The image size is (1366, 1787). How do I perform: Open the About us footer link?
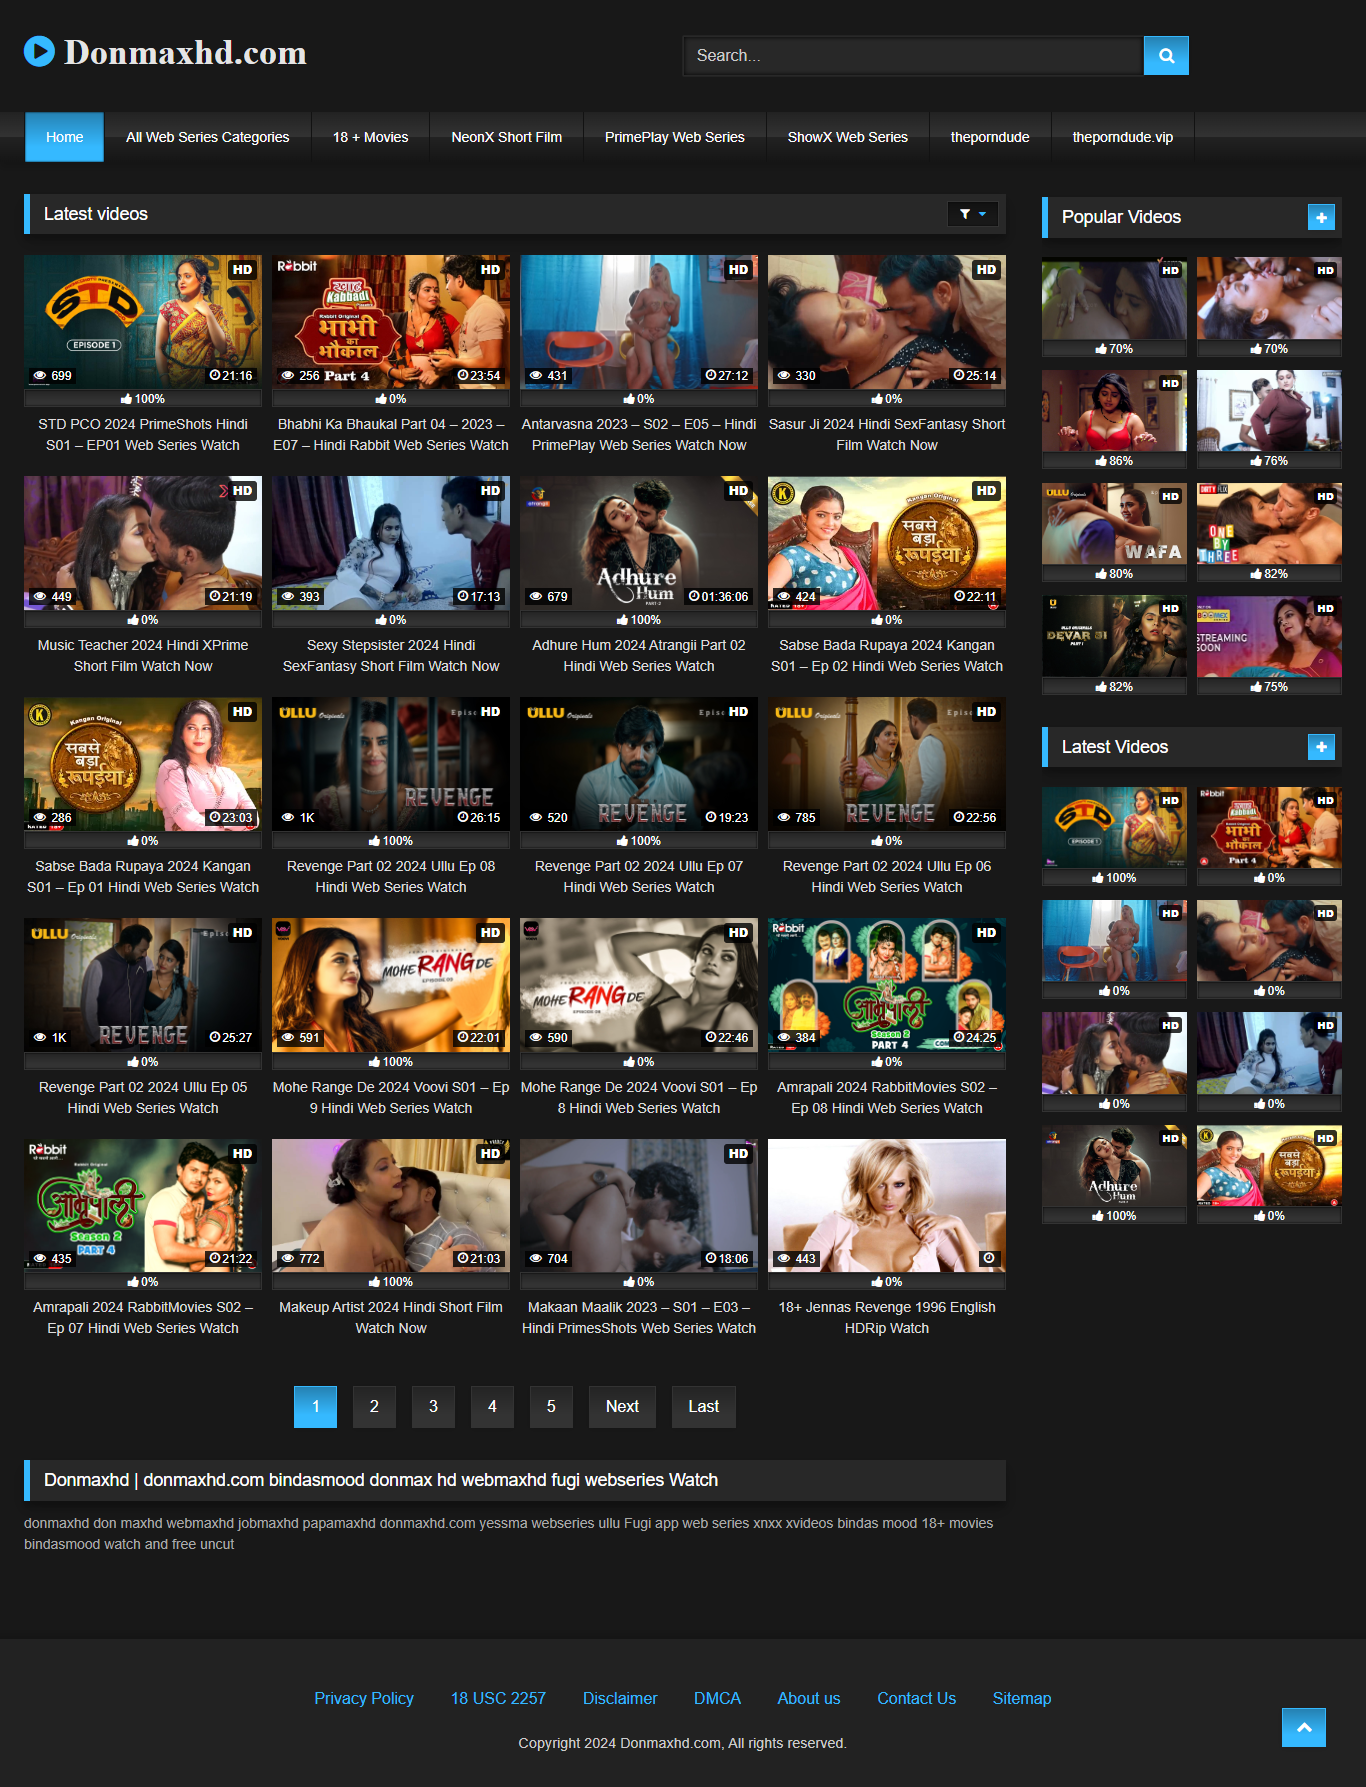click(x=809, y=1698)
